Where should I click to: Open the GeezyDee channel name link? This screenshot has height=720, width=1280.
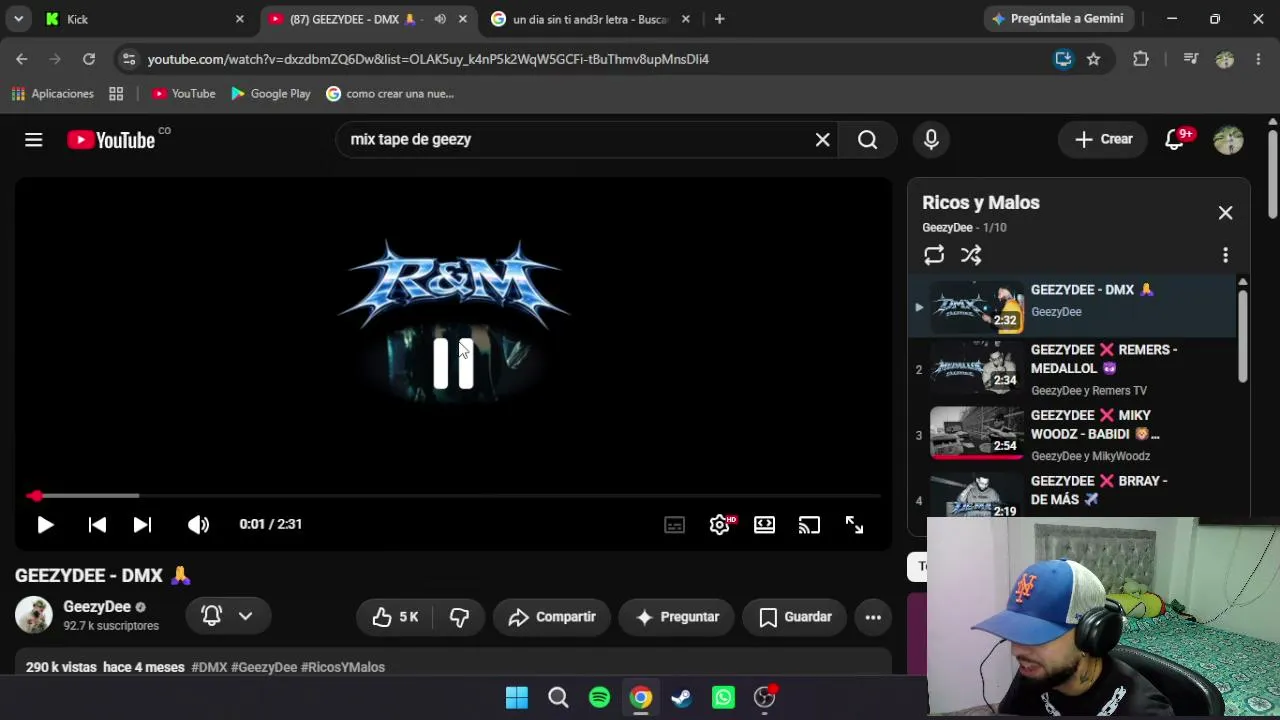[97, 607]
